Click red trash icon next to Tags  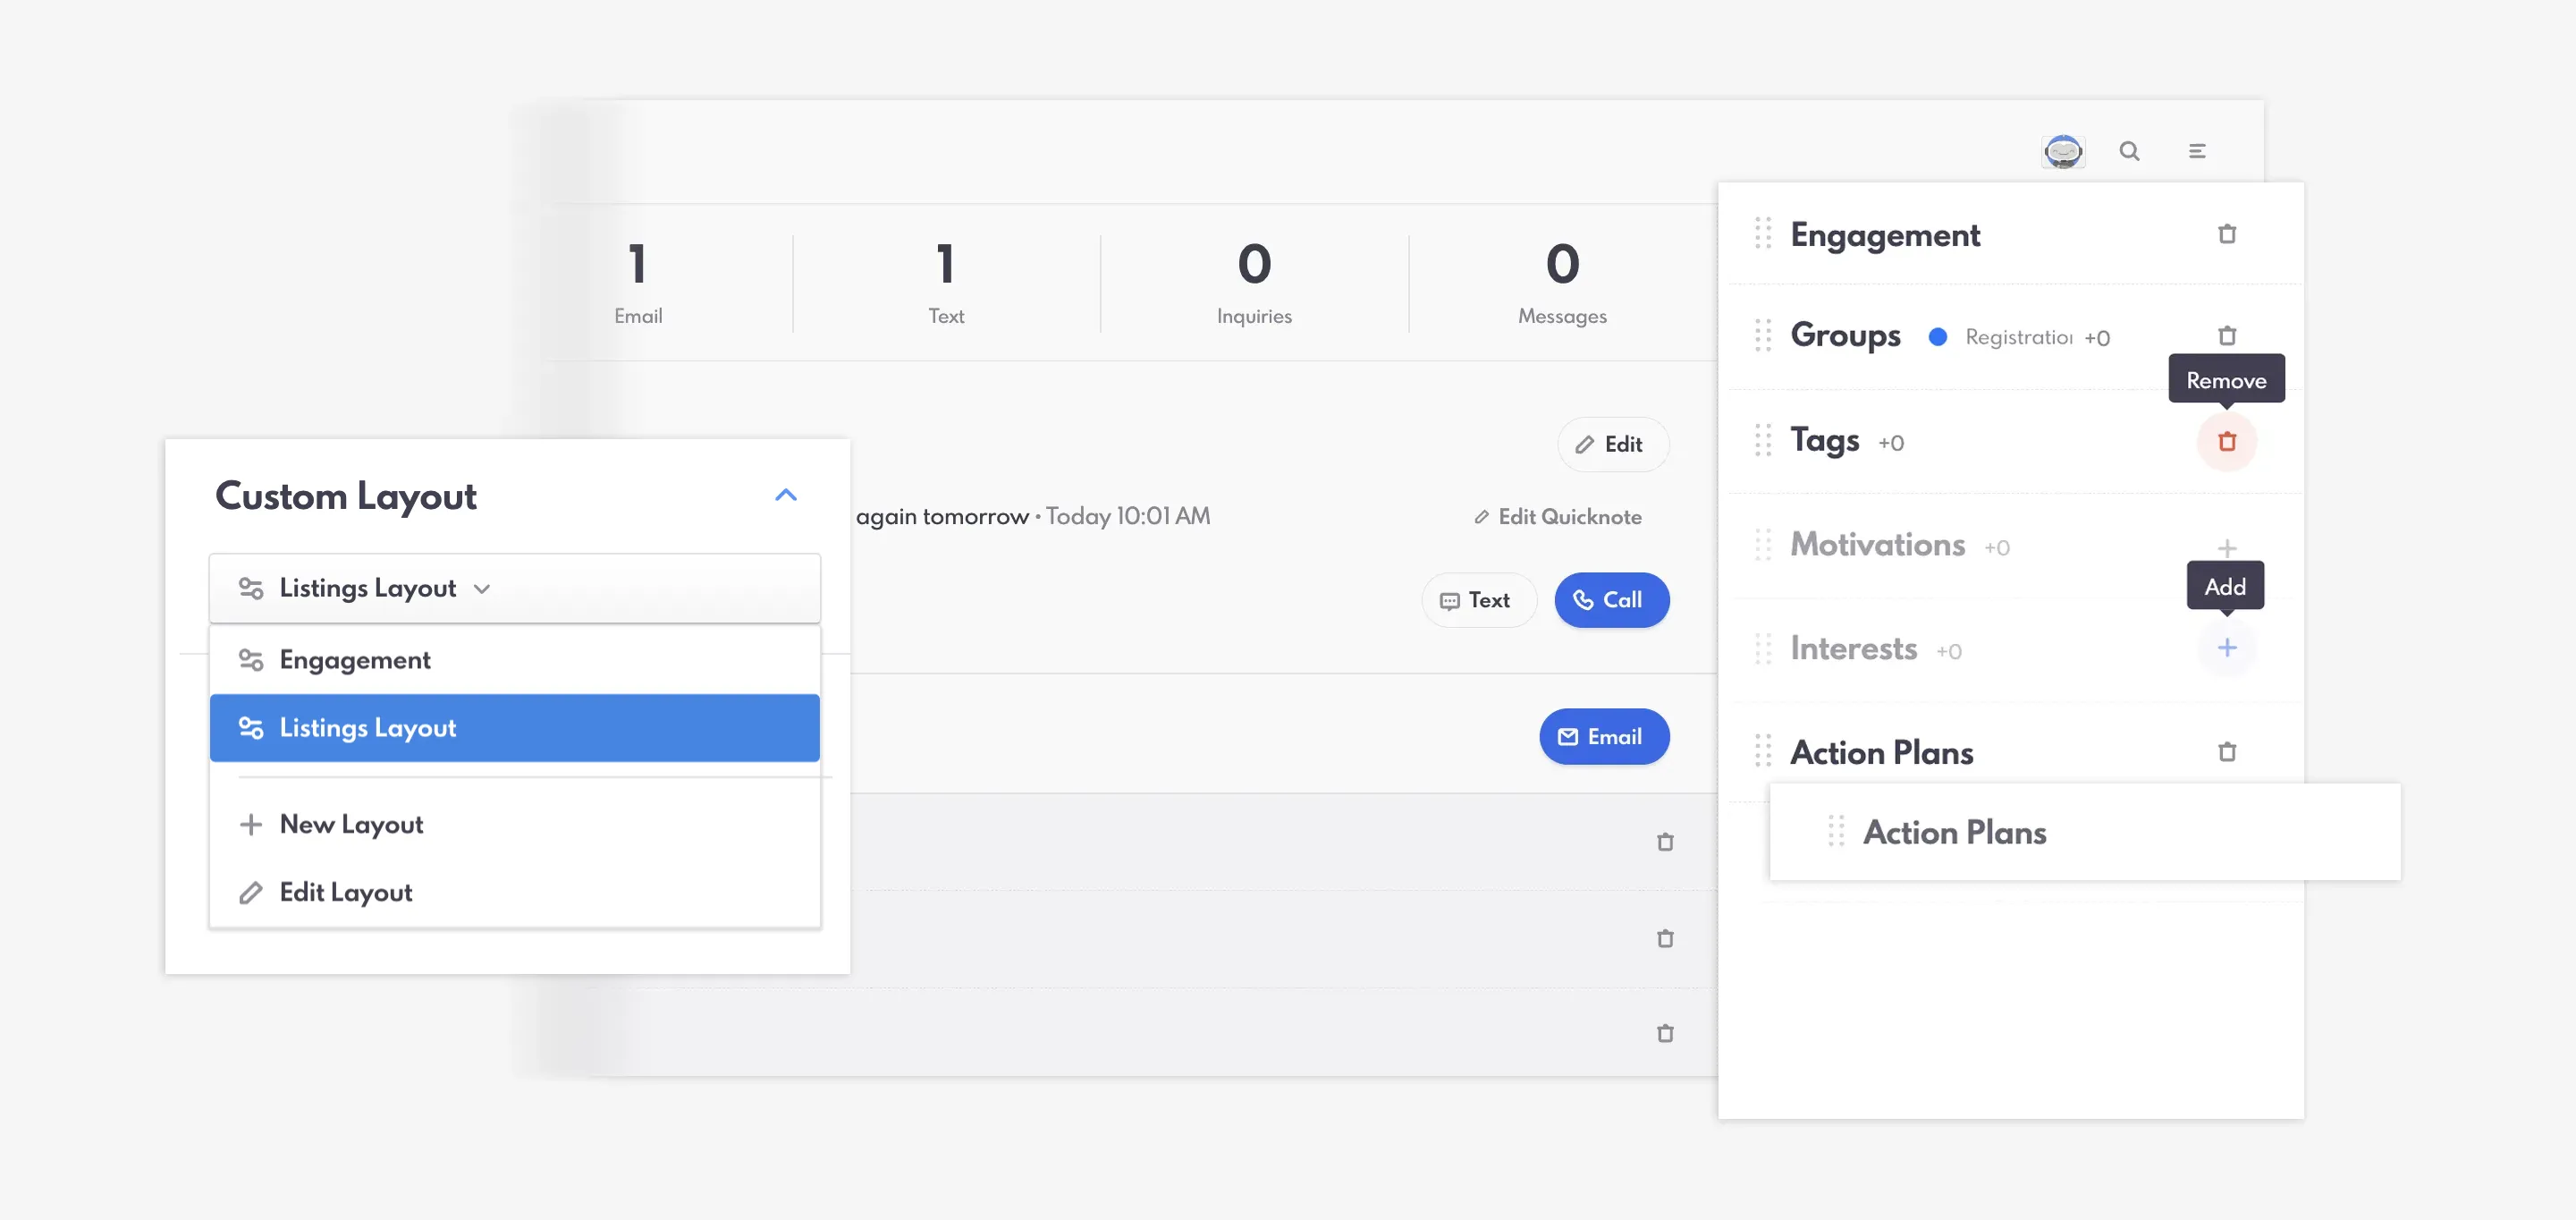tap(2227, 441)
